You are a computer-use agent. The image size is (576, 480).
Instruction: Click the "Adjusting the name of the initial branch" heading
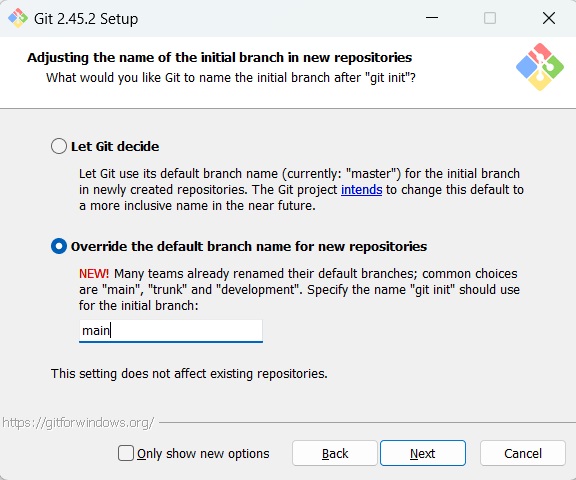tap(219, 58)
